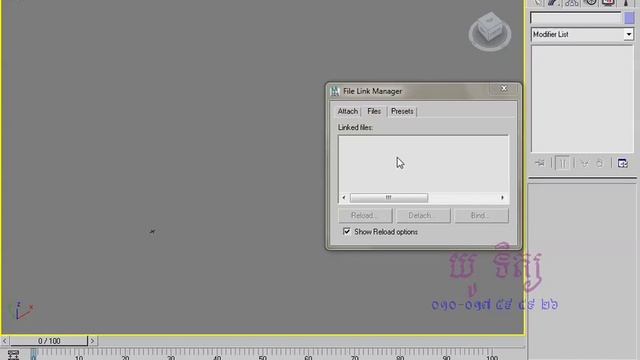
Task: Switch to the Presets tab
Action: tap(402, 111)
